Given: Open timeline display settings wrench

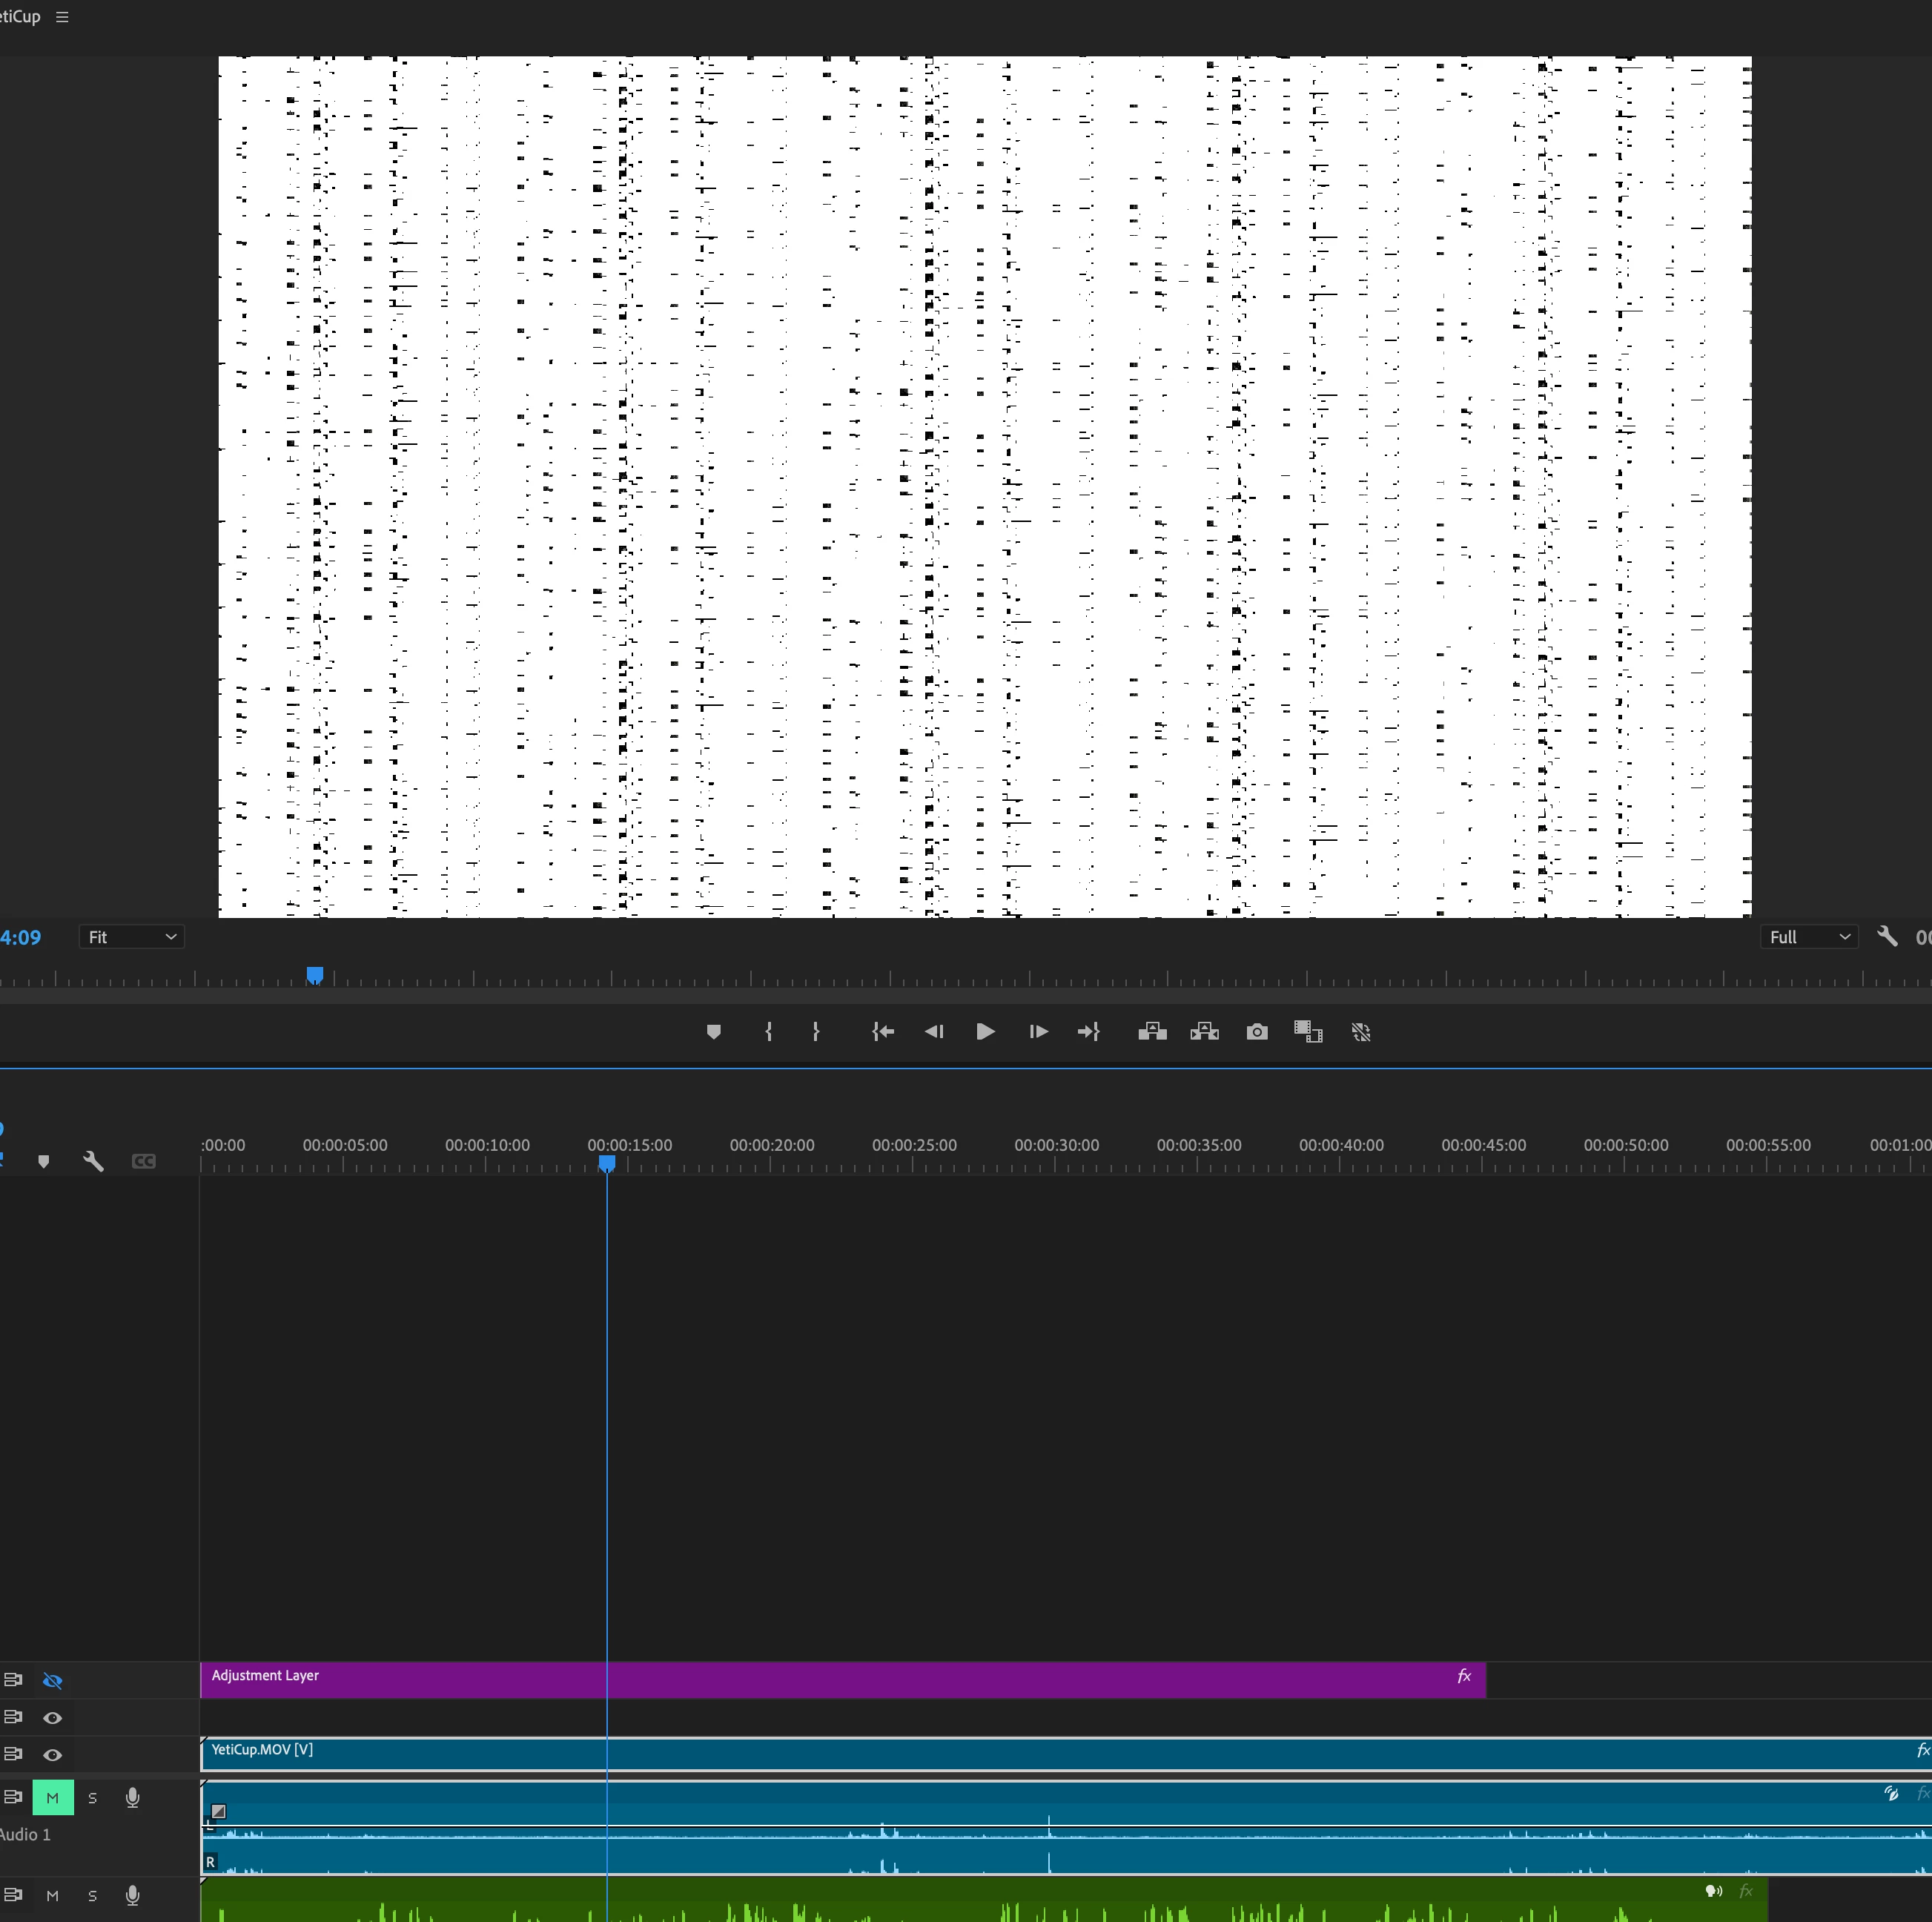Looking at the screenshot, I should pyautogui.click(x=93, y=1161).
